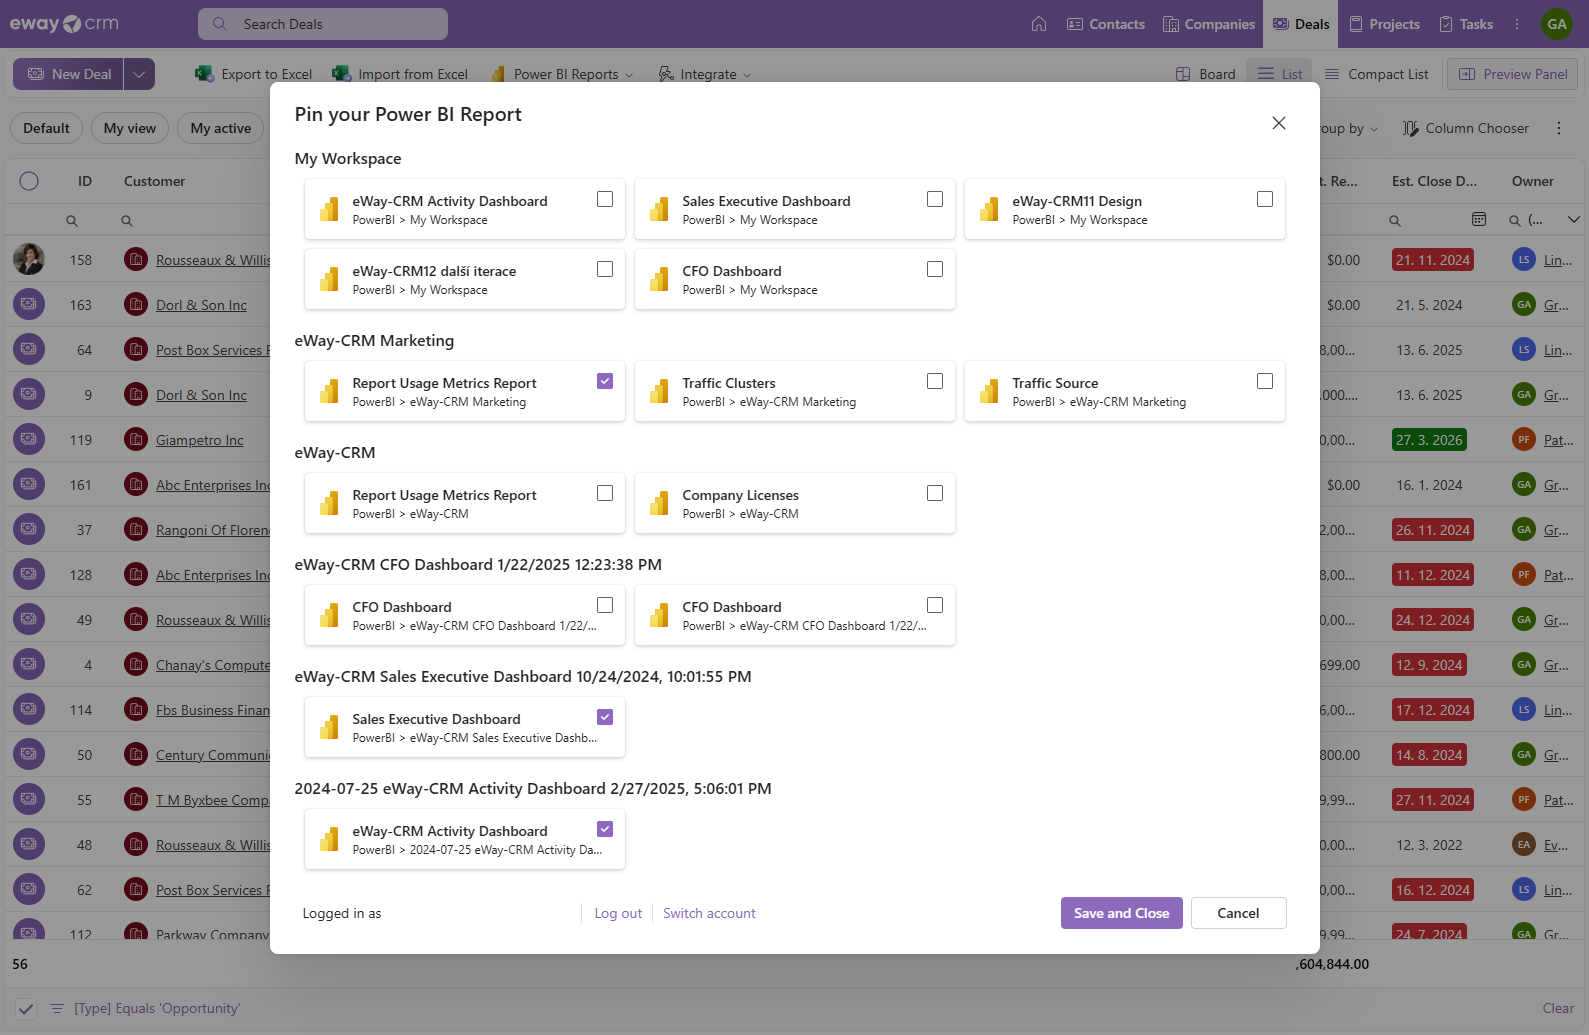Click the Power BI icon on Company Licenses card

[x=659, y=503]
